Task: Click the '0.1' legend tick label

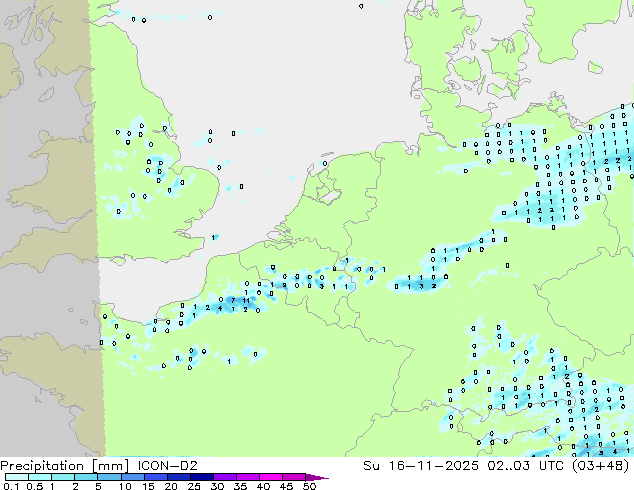Action: [11, 486]
